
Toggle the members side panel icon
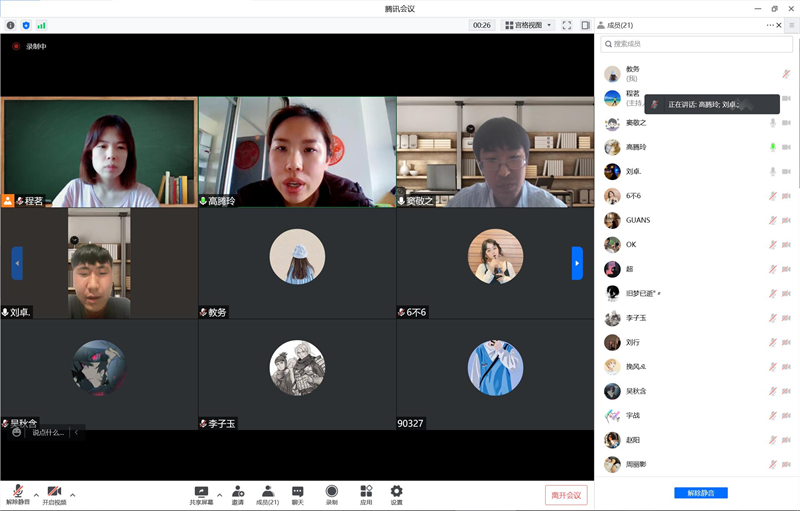tap(585, 25)
